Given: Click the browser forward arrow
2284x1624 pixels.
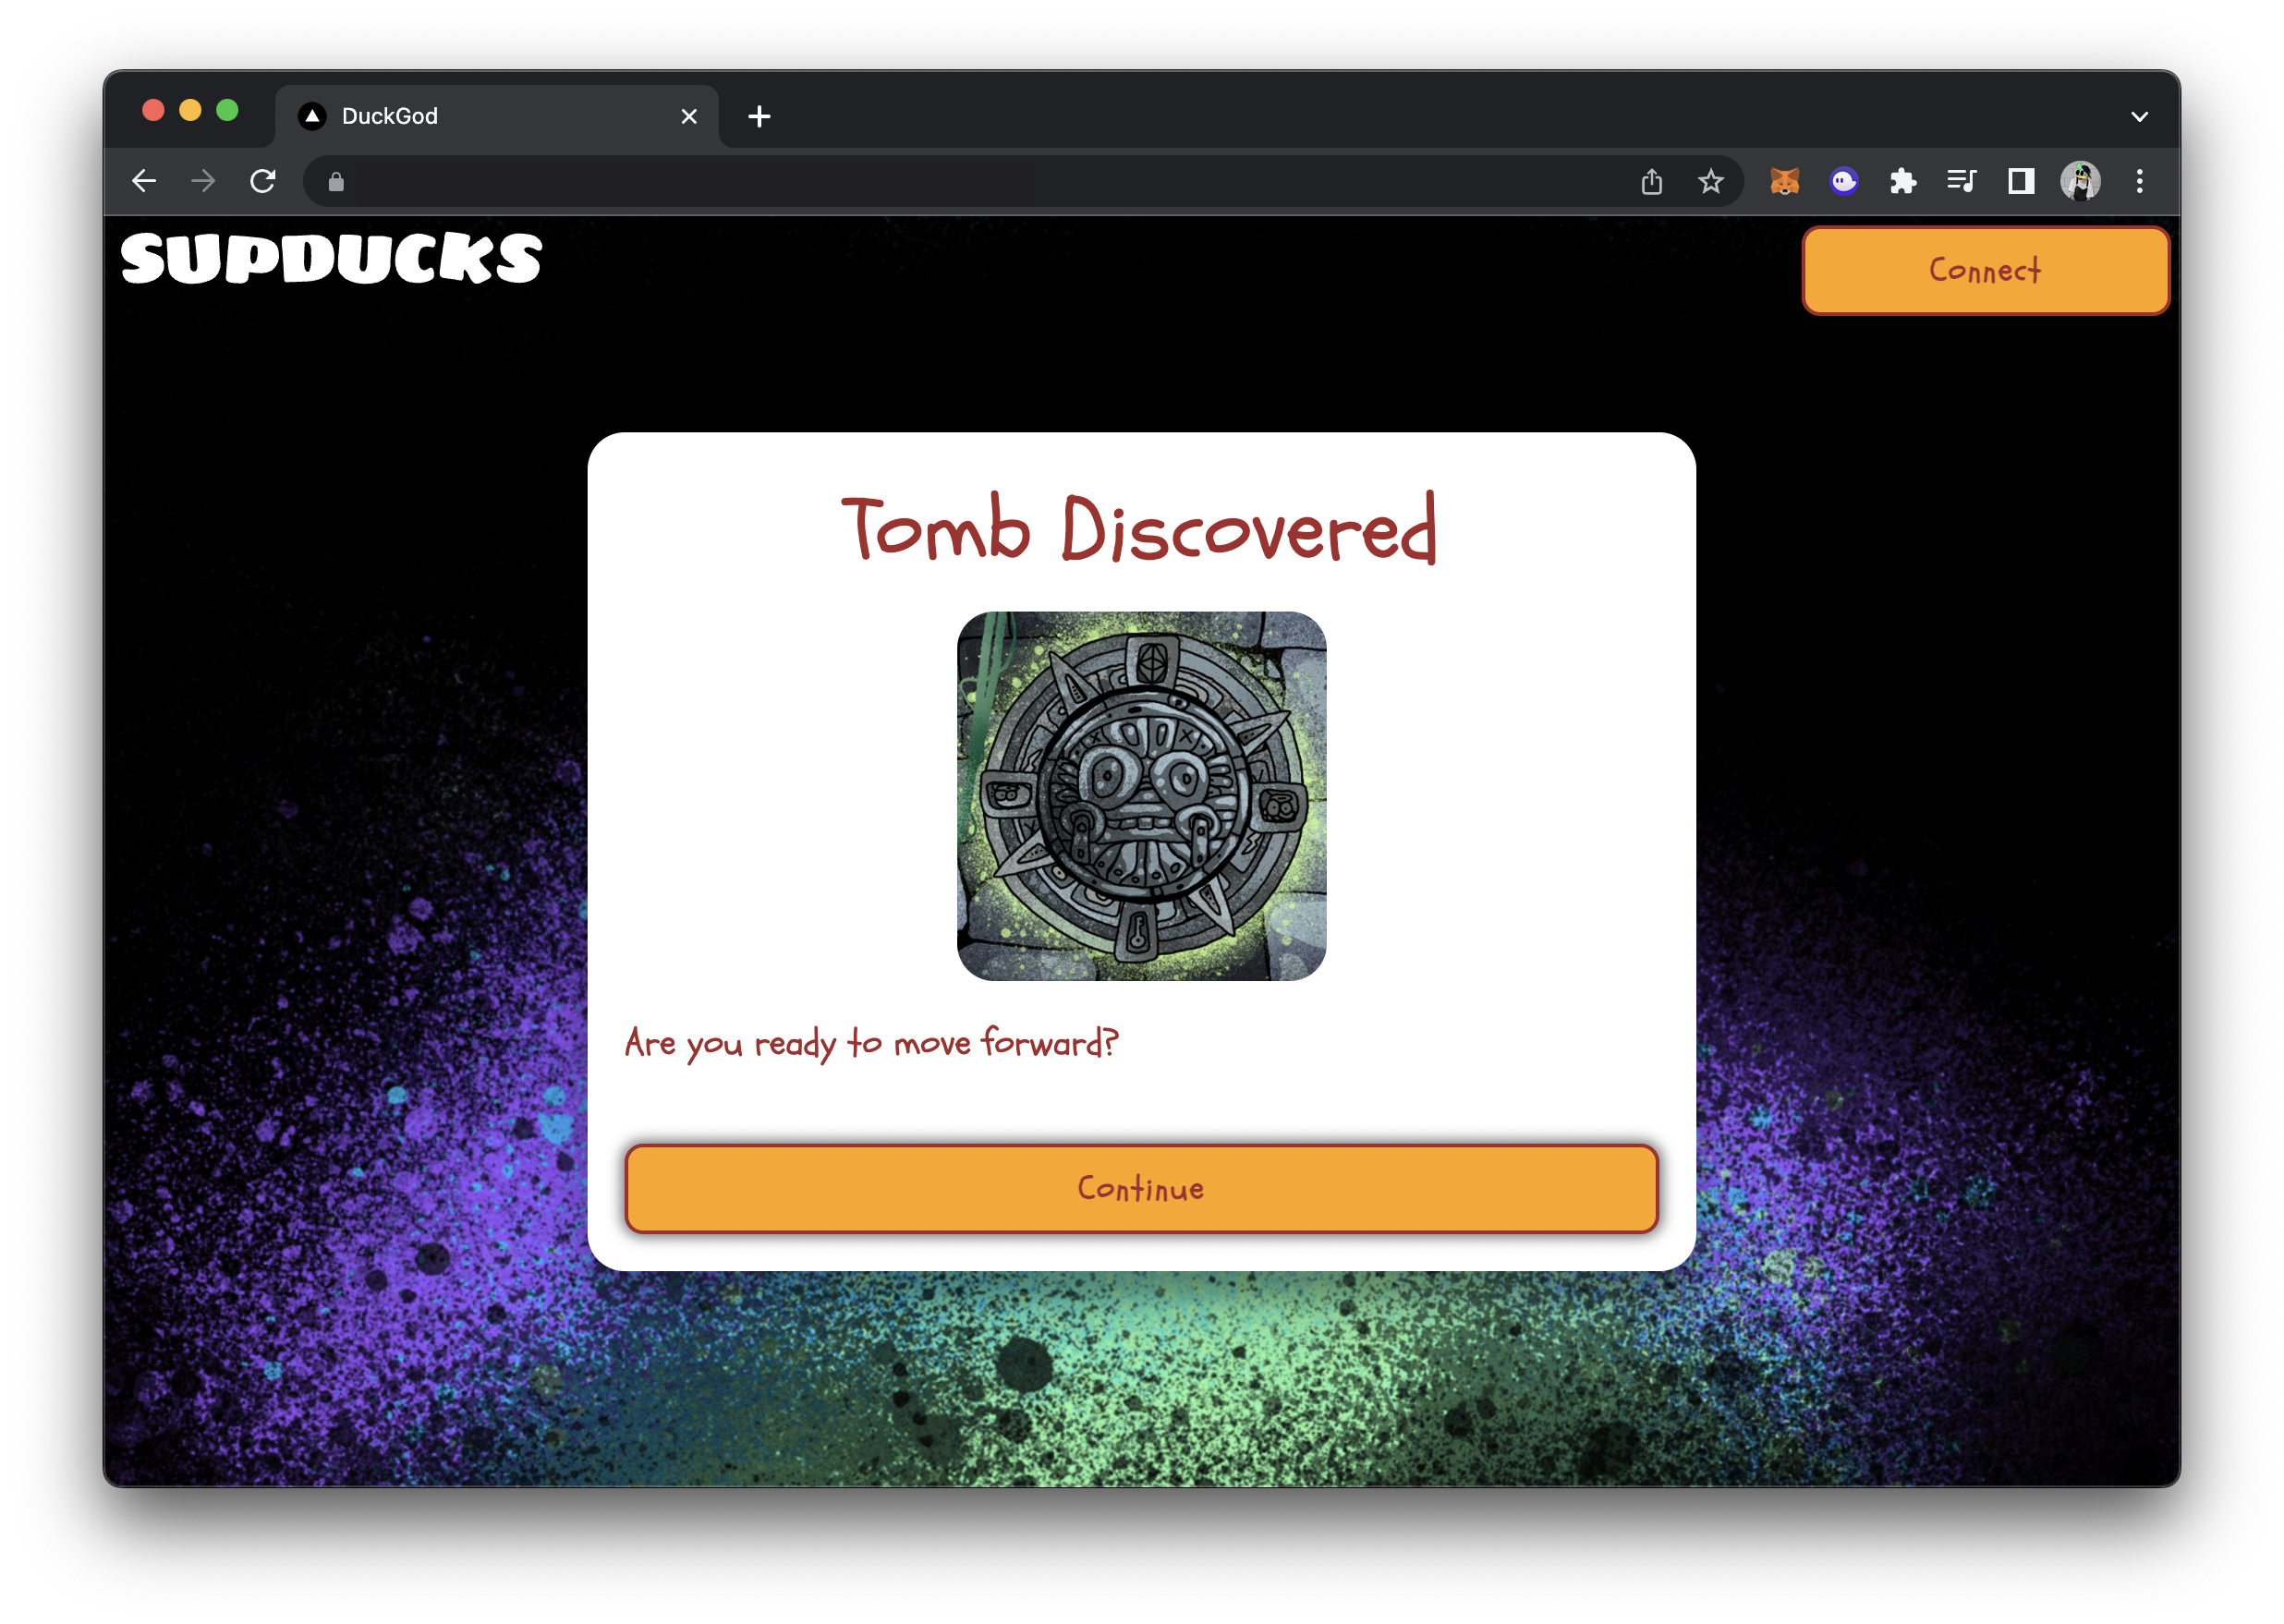Looking at the screenshot, I should click(203, 181).
